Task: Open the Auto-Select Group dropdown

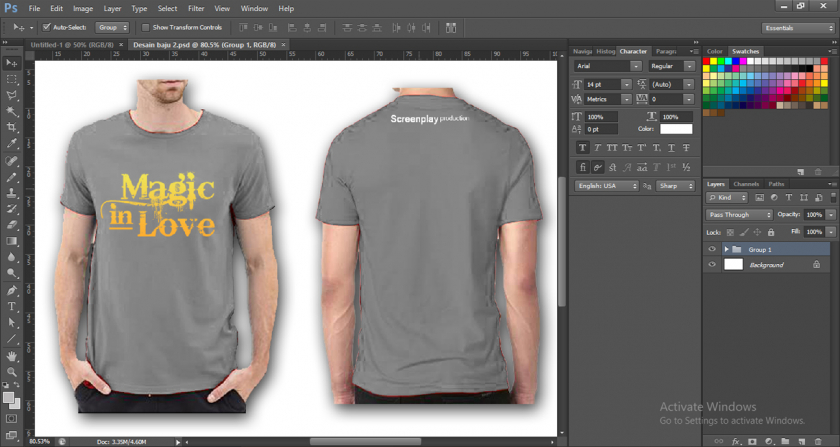Action: click(x=112, y=27)
